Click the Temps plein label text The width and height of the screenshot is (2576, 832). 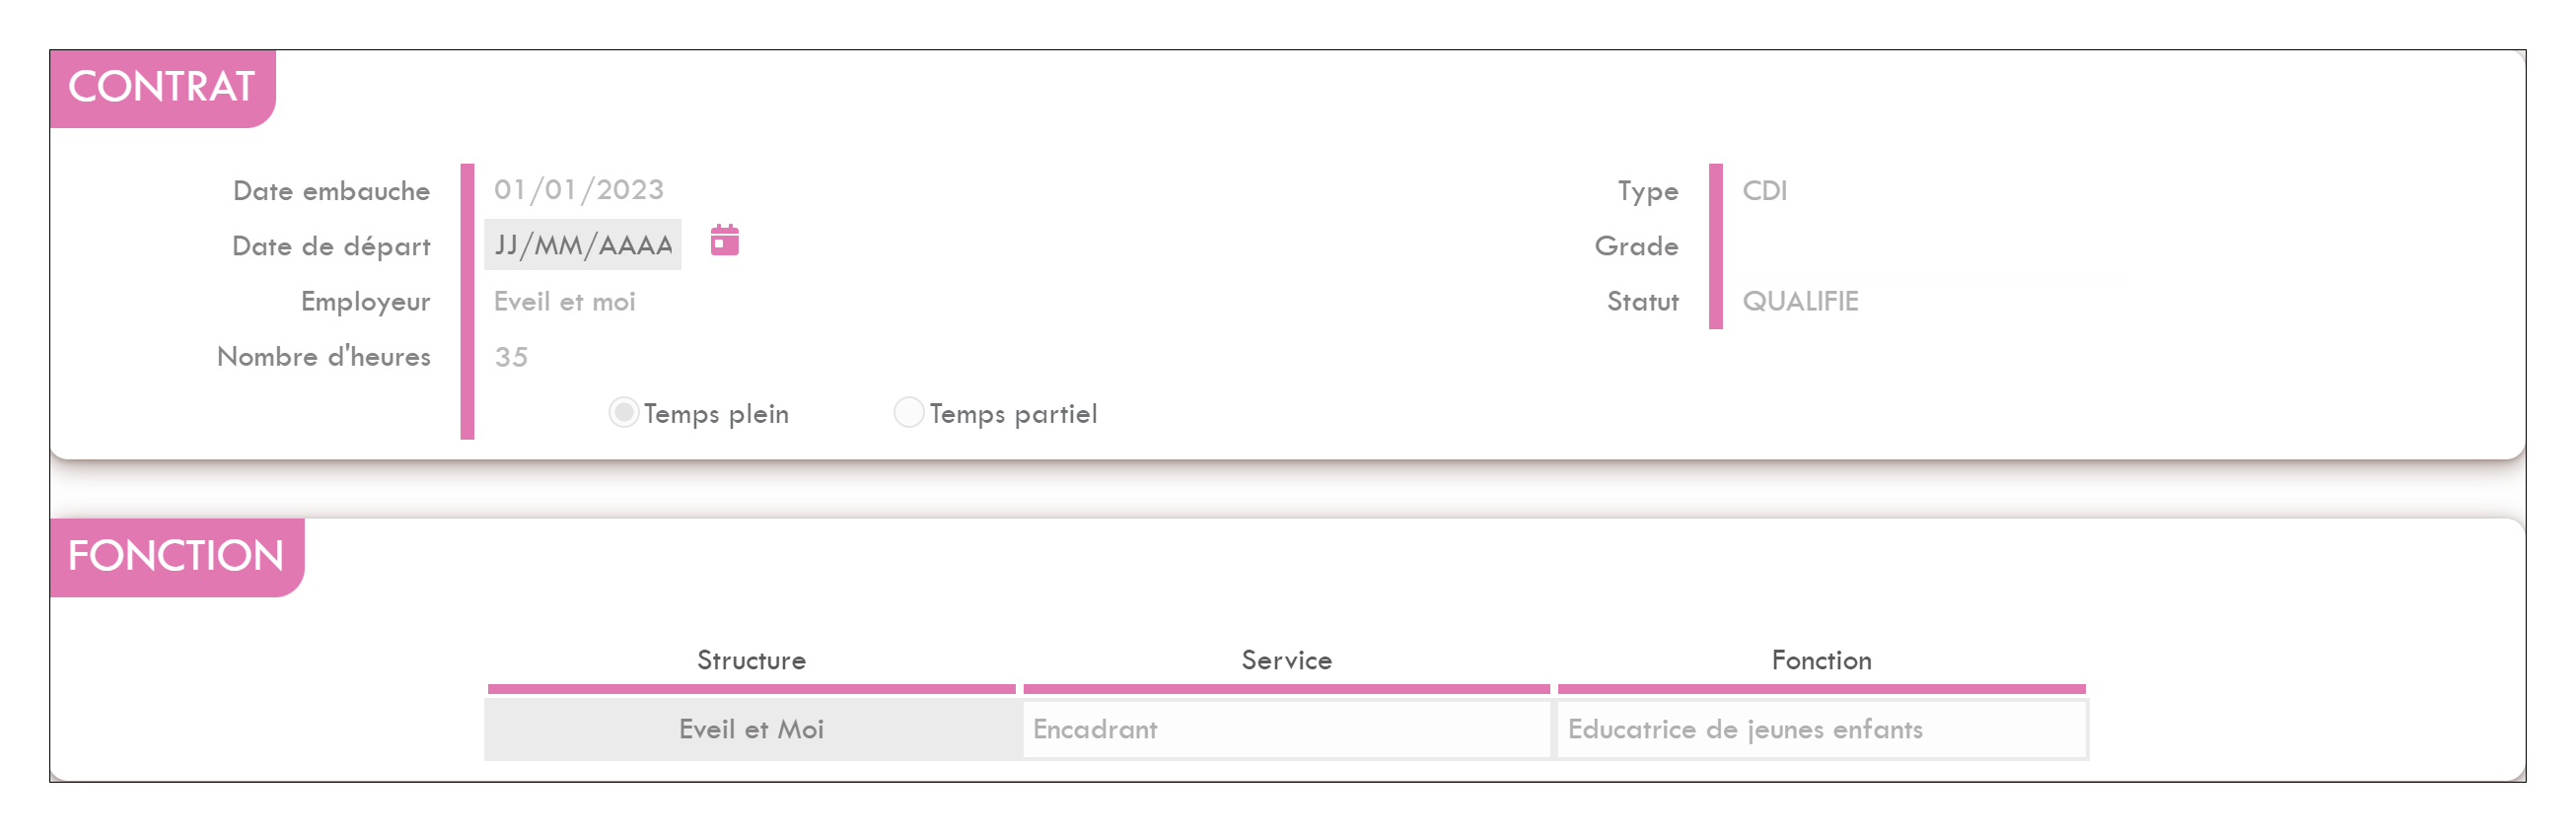point(716,414)
